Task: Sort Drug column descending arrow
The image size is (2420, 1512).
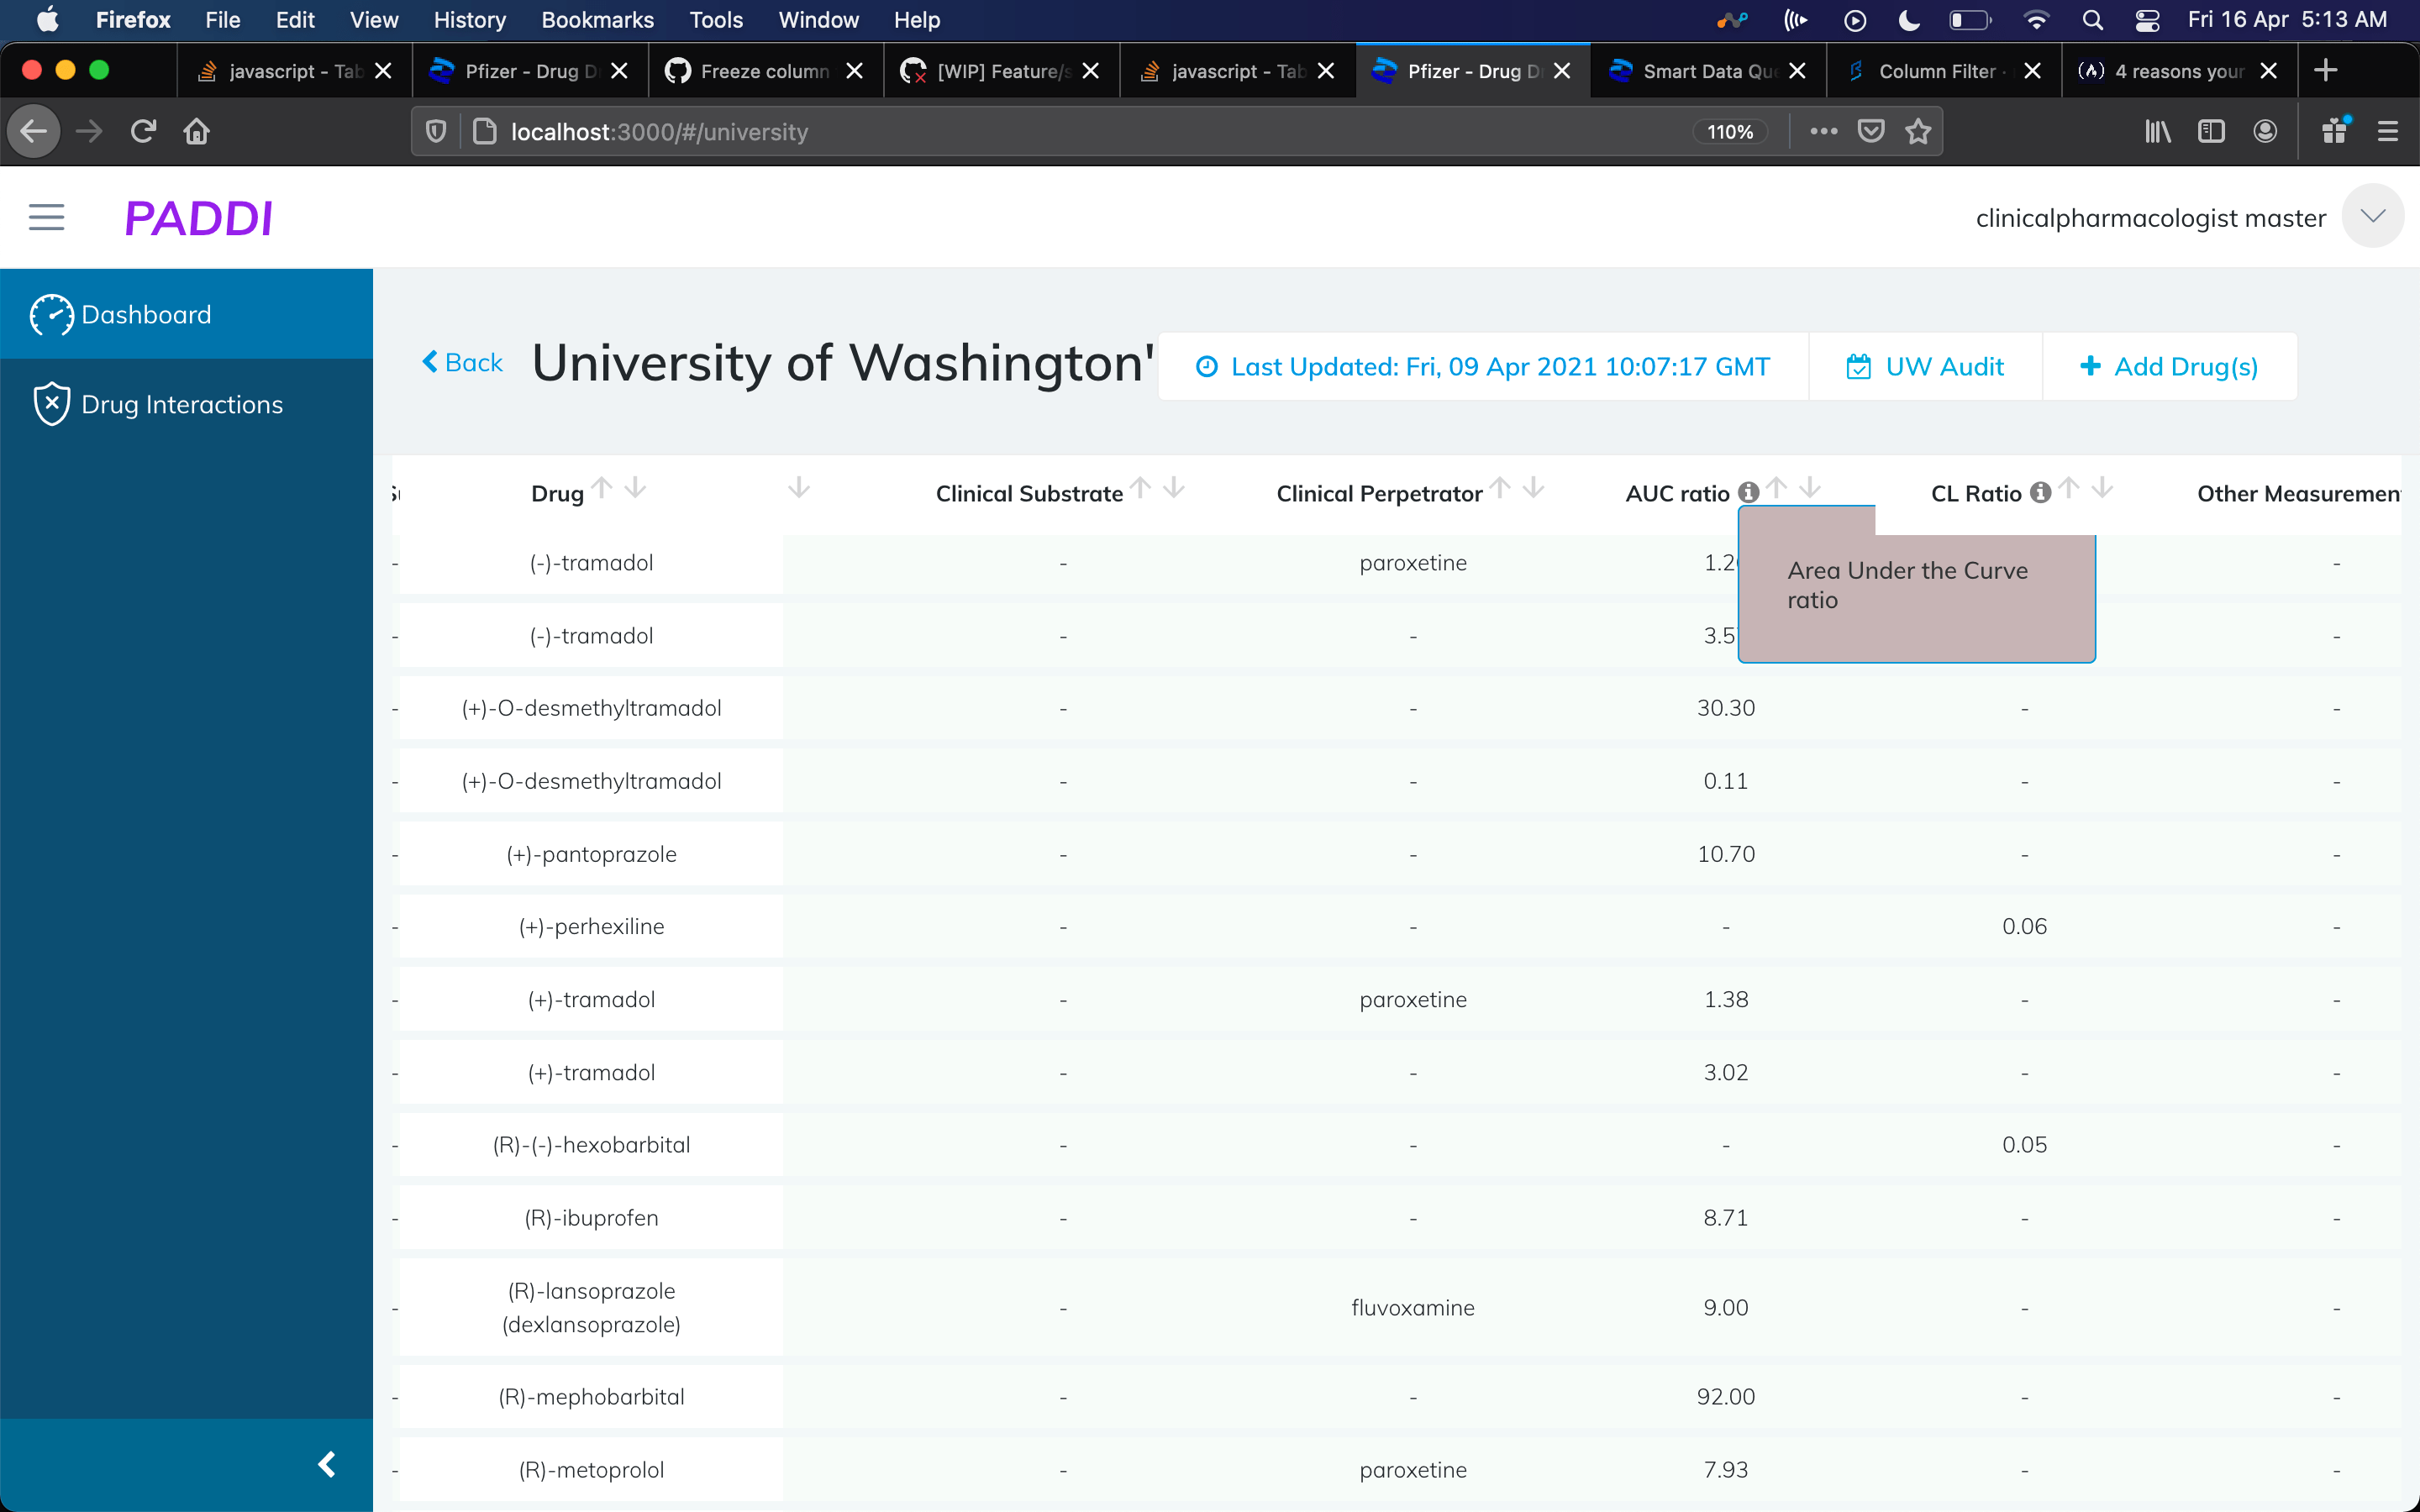Action: [635, 487]
